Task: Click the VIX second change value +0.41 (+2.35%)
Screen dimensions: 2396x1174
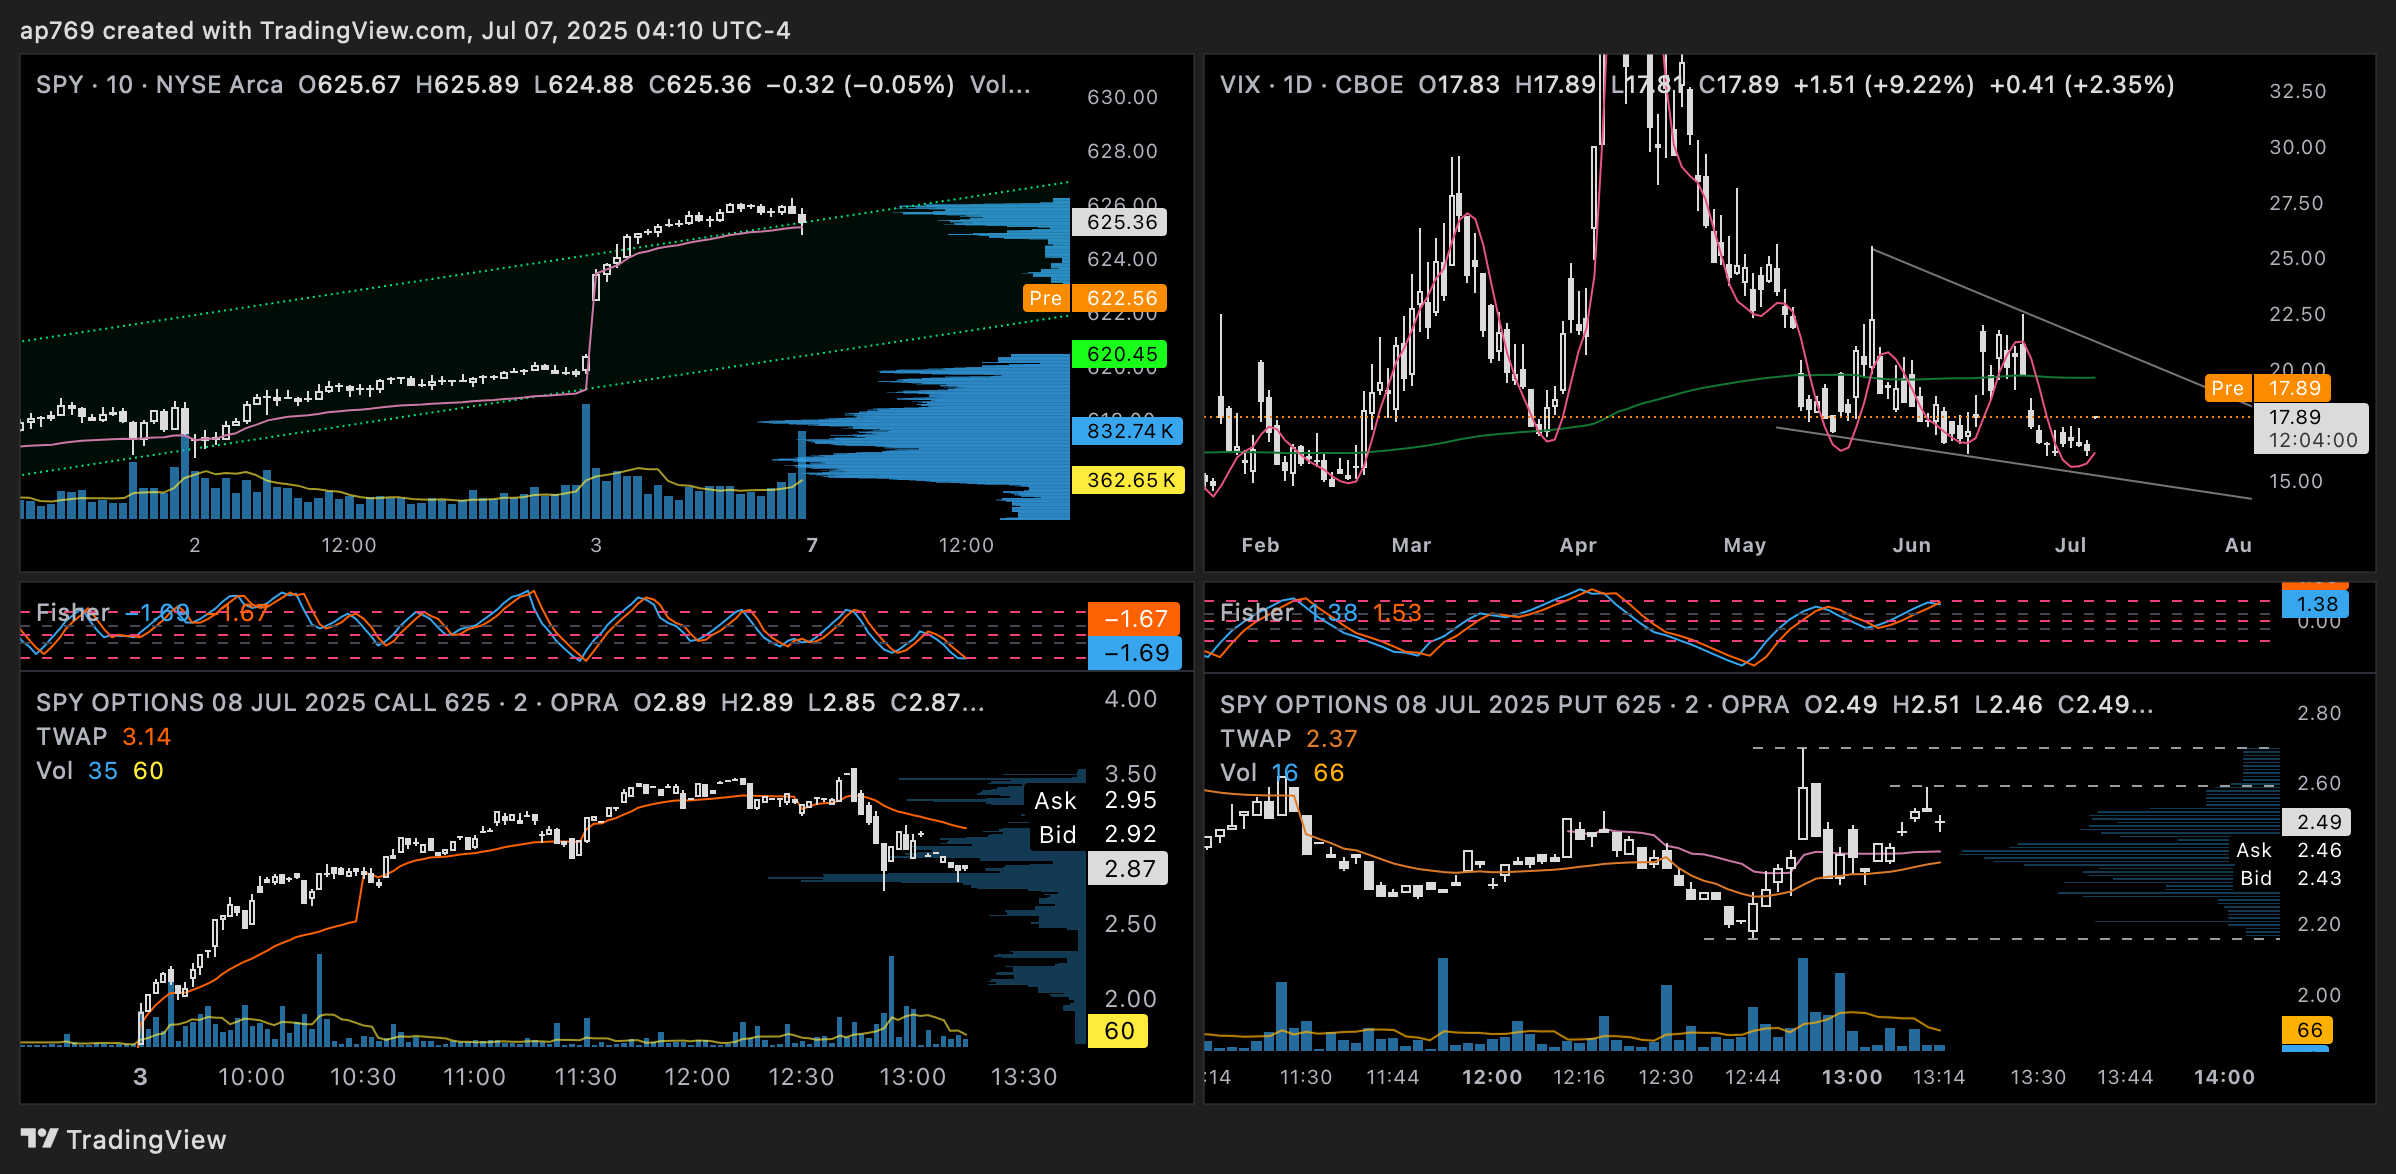Action: tap(2082, 84)
